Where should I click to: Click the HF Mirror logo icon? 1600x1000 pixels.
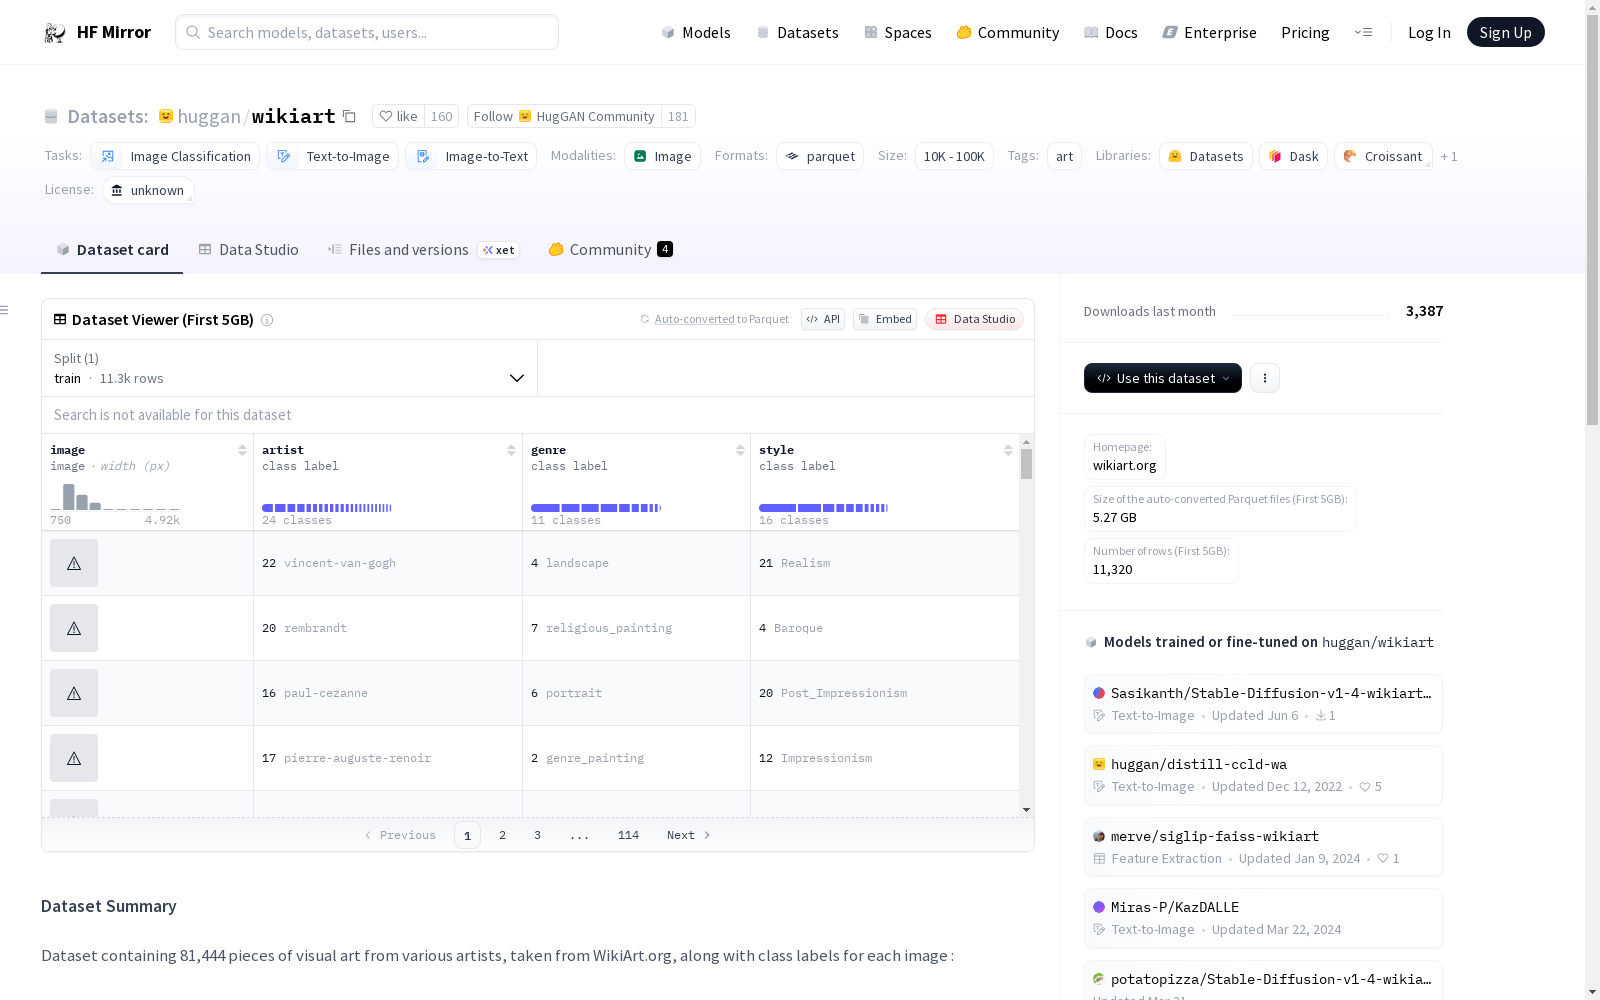coord(55,33)
